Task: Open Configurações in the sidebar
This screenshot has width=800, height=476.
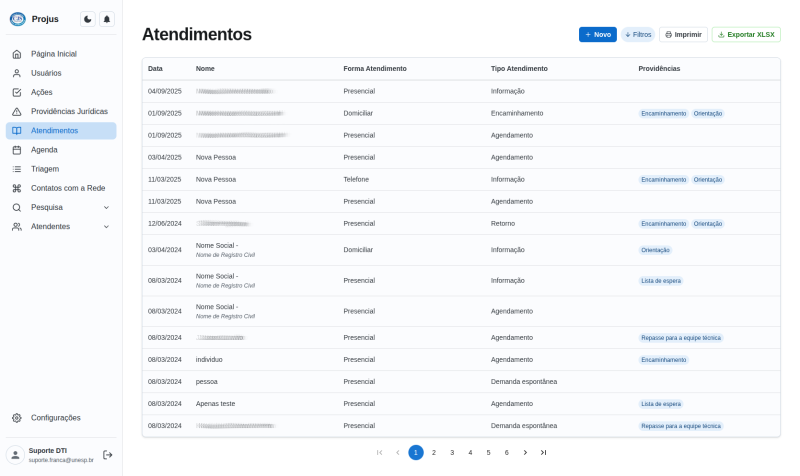Action: pyautogui.click(x=56, y=417)
